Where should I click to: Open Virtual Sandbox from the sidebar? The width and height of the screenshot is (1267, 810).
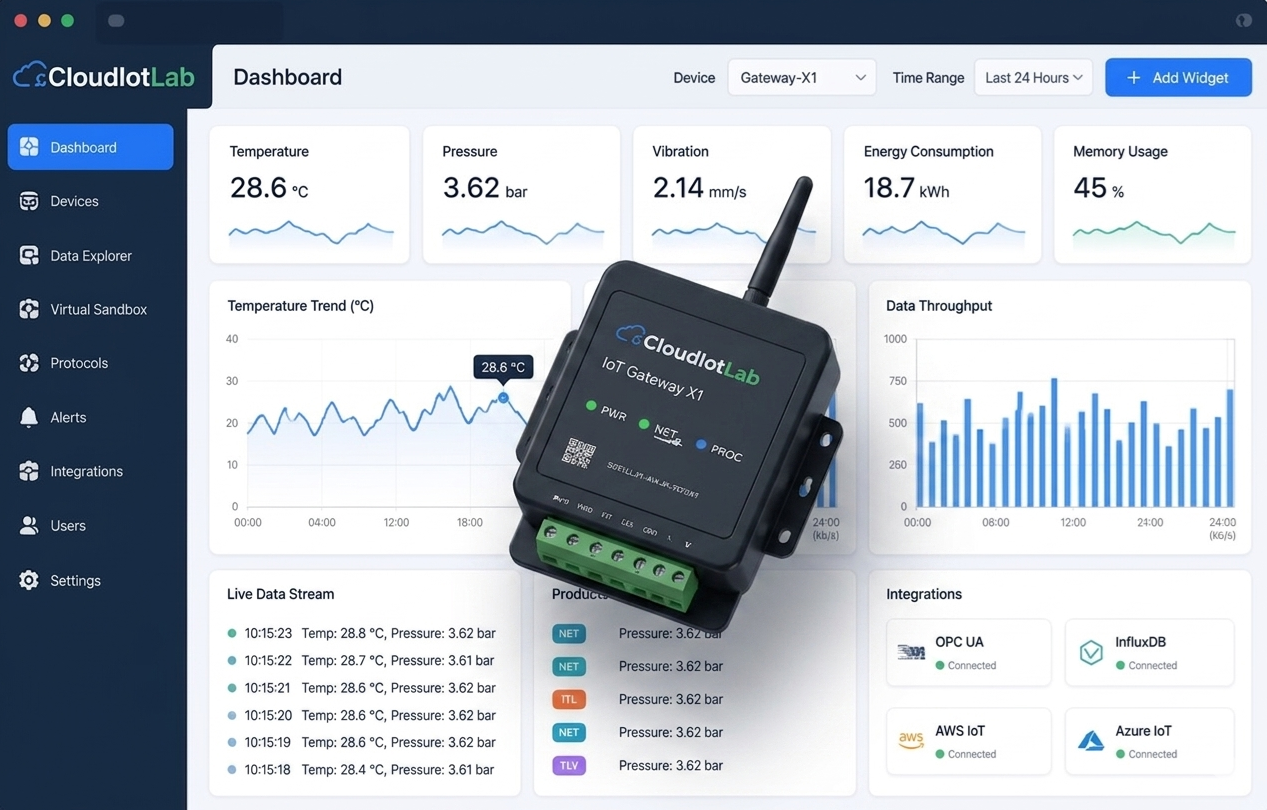pos(90,309)
